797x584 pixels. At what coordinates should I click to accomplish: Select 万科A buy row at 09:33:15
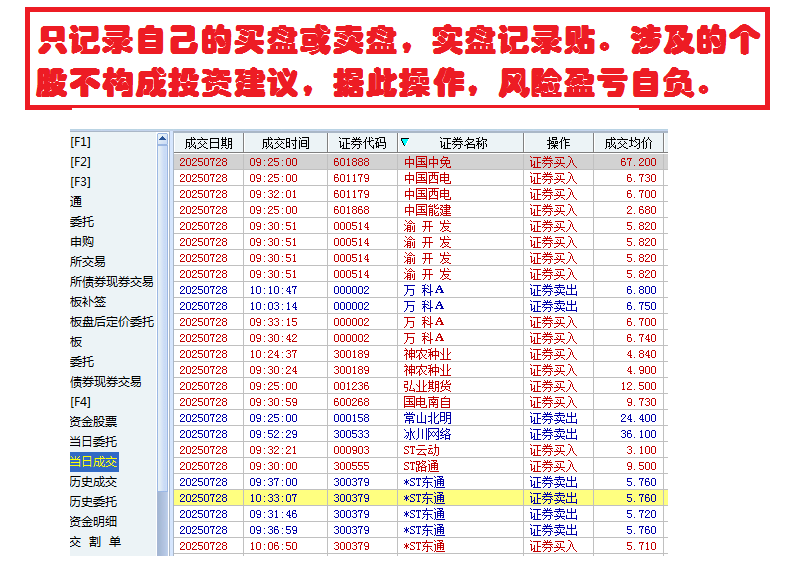[x=420, y=322]
